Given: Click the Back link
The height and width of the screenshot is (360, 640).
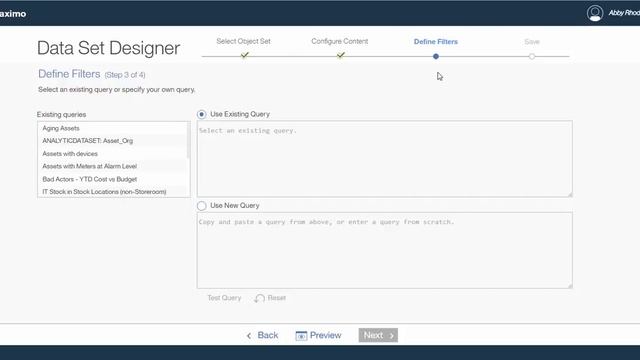Looking at the screenshot, I should (268, 335).
